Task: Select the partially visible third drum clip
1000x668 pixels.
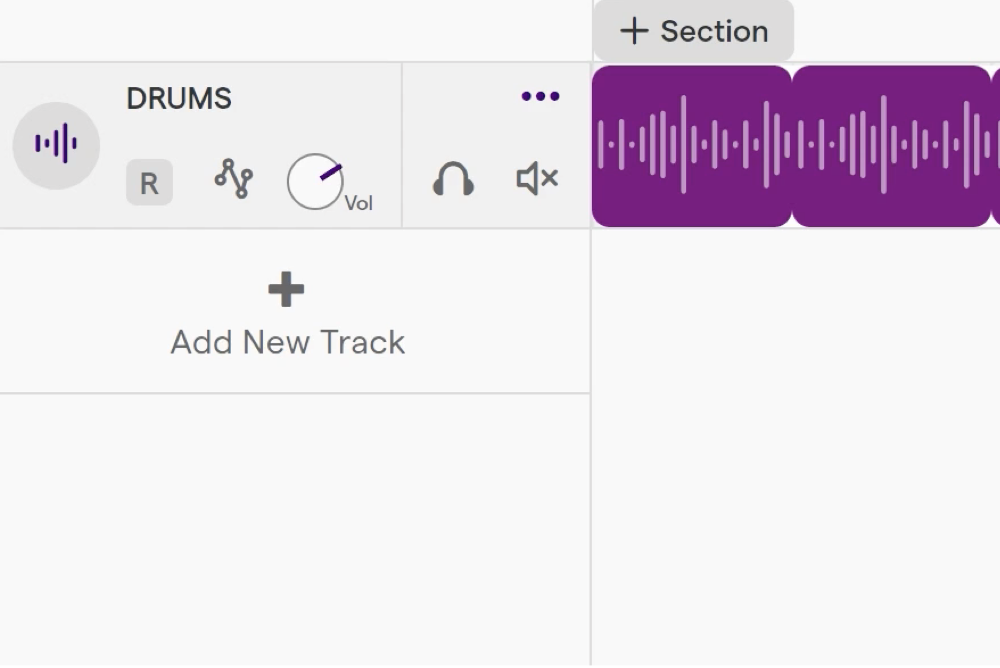Action: 996,146
